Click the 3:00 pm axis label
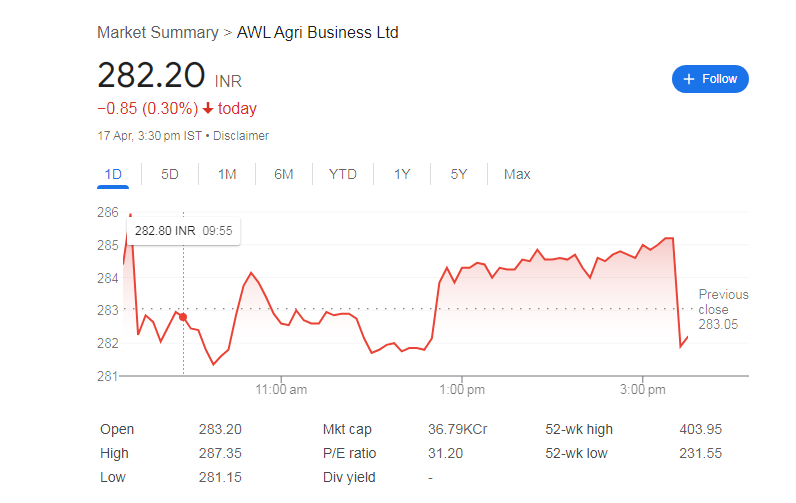The image size is (796, 503). [643, 390]
